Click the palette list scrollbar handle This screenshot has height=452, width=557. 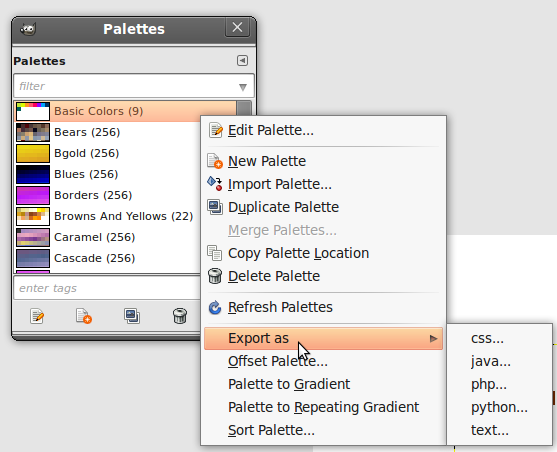click(244, 108)
